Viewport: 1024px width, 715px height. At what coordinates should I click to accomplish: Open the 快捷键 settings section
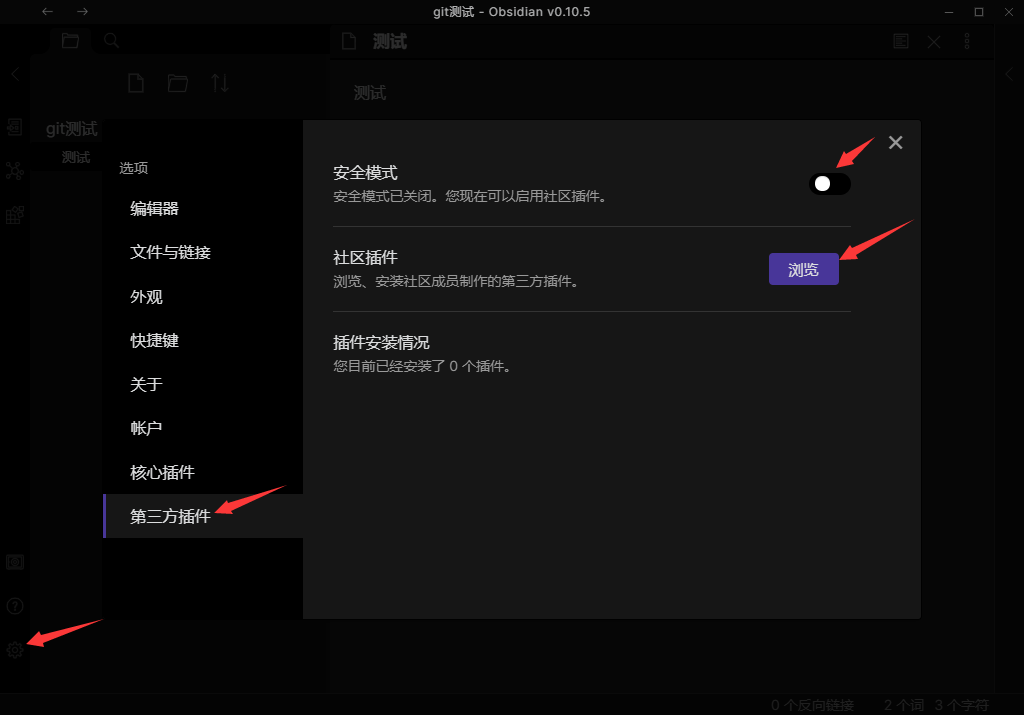(153, 340)
